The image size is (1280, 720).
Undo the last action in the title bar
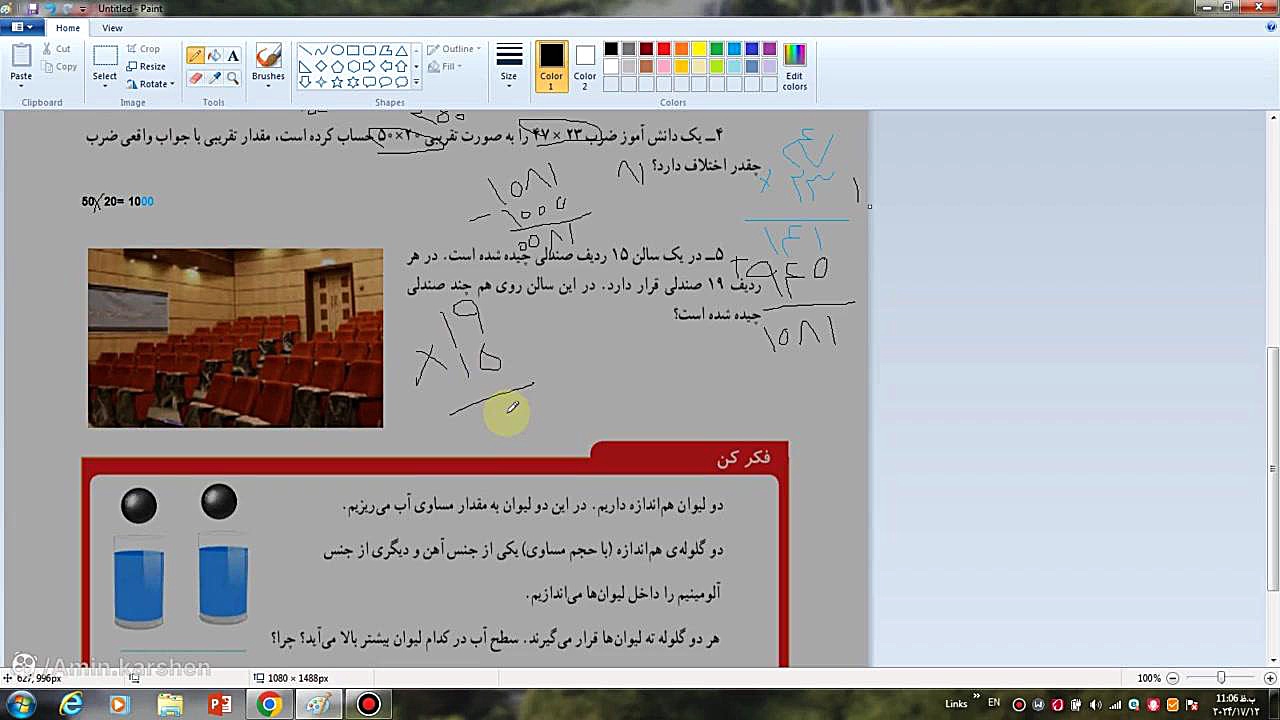(50, 9)
